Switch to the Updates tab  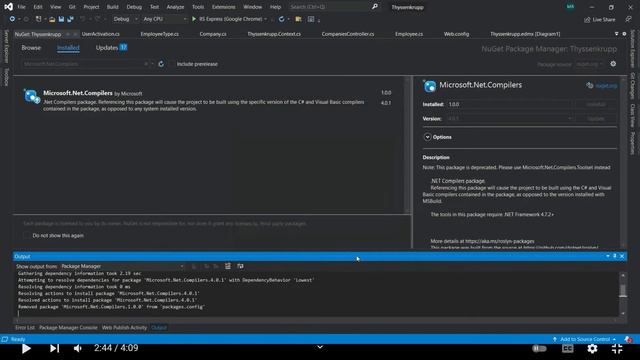tap(111, 48)
